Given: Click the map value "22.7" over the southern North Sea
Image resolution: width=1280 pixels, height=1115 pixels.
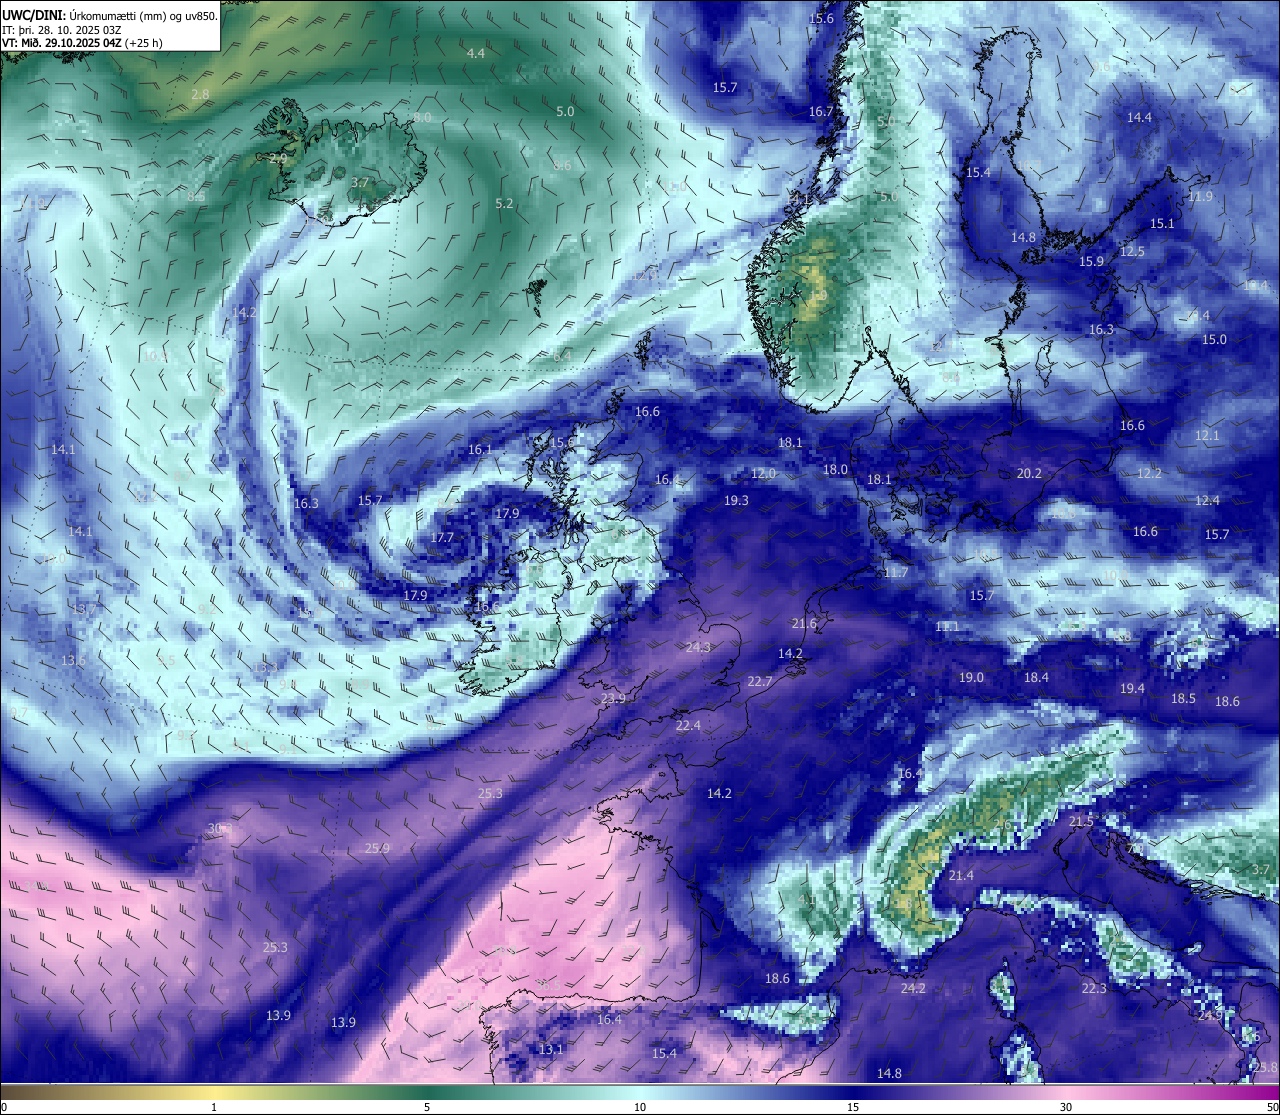Looking at the screenshot, I should pyautogui.click(x=760, y=681).
